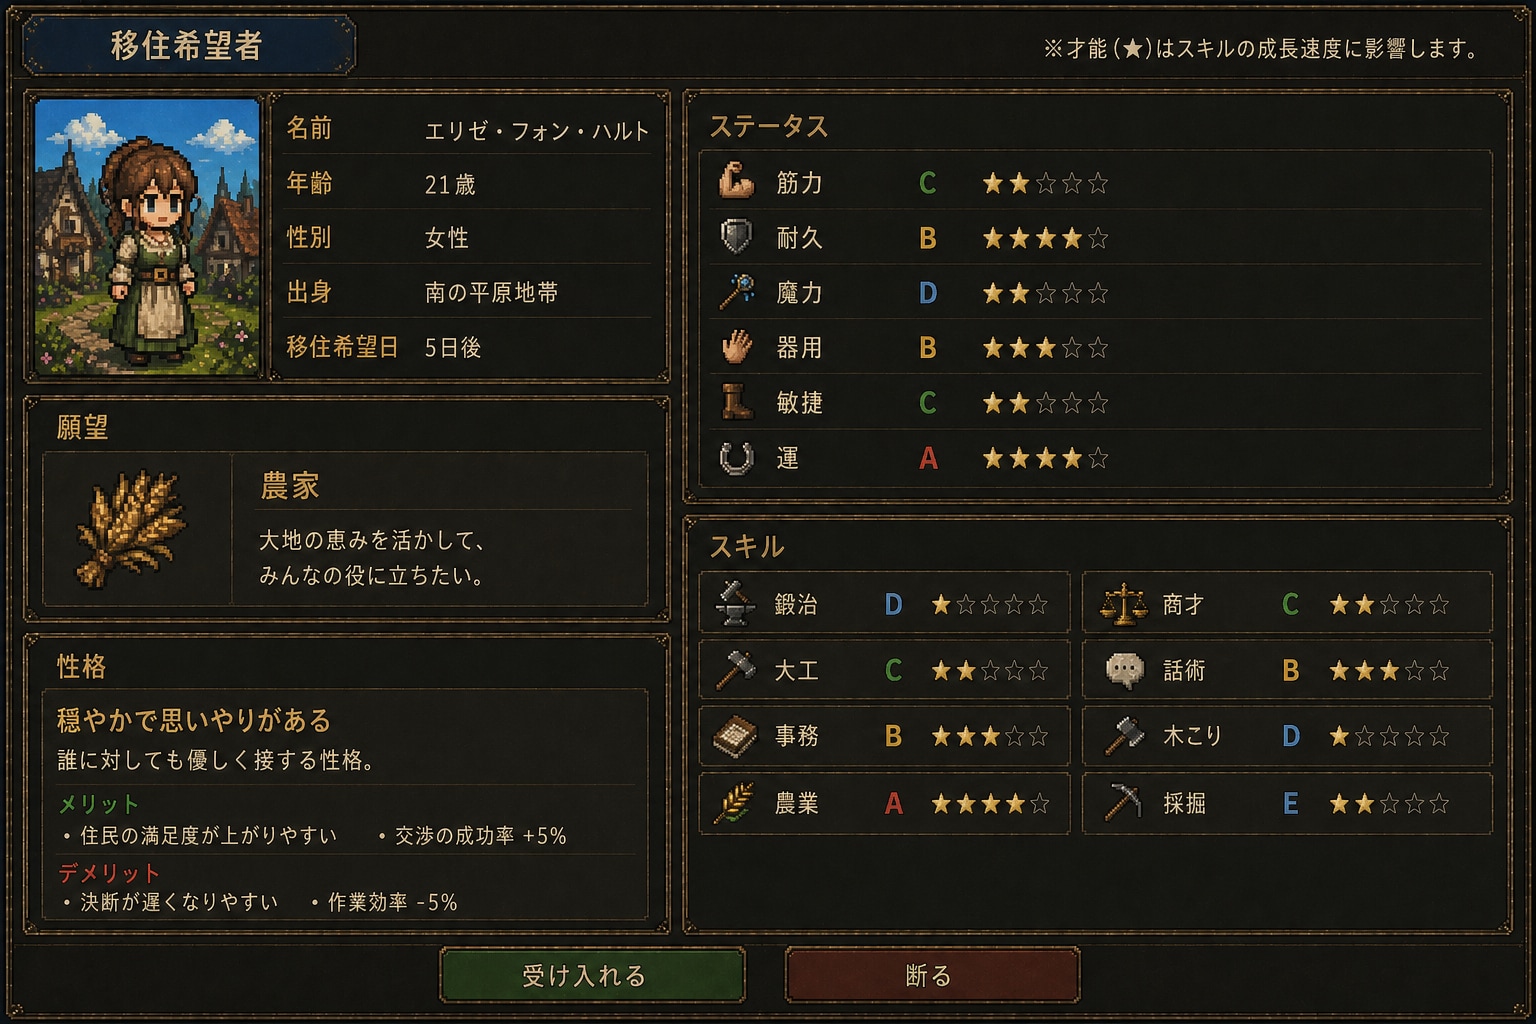
Task: Click the boot icon for 敏捷
Action: [x=737, y=402]
